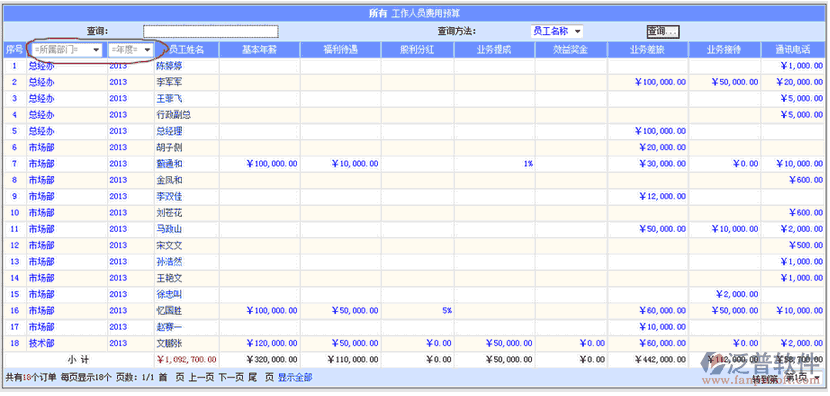Select the 通讯电话 column header
Viewport: 830px width, 396px height.
793,50
